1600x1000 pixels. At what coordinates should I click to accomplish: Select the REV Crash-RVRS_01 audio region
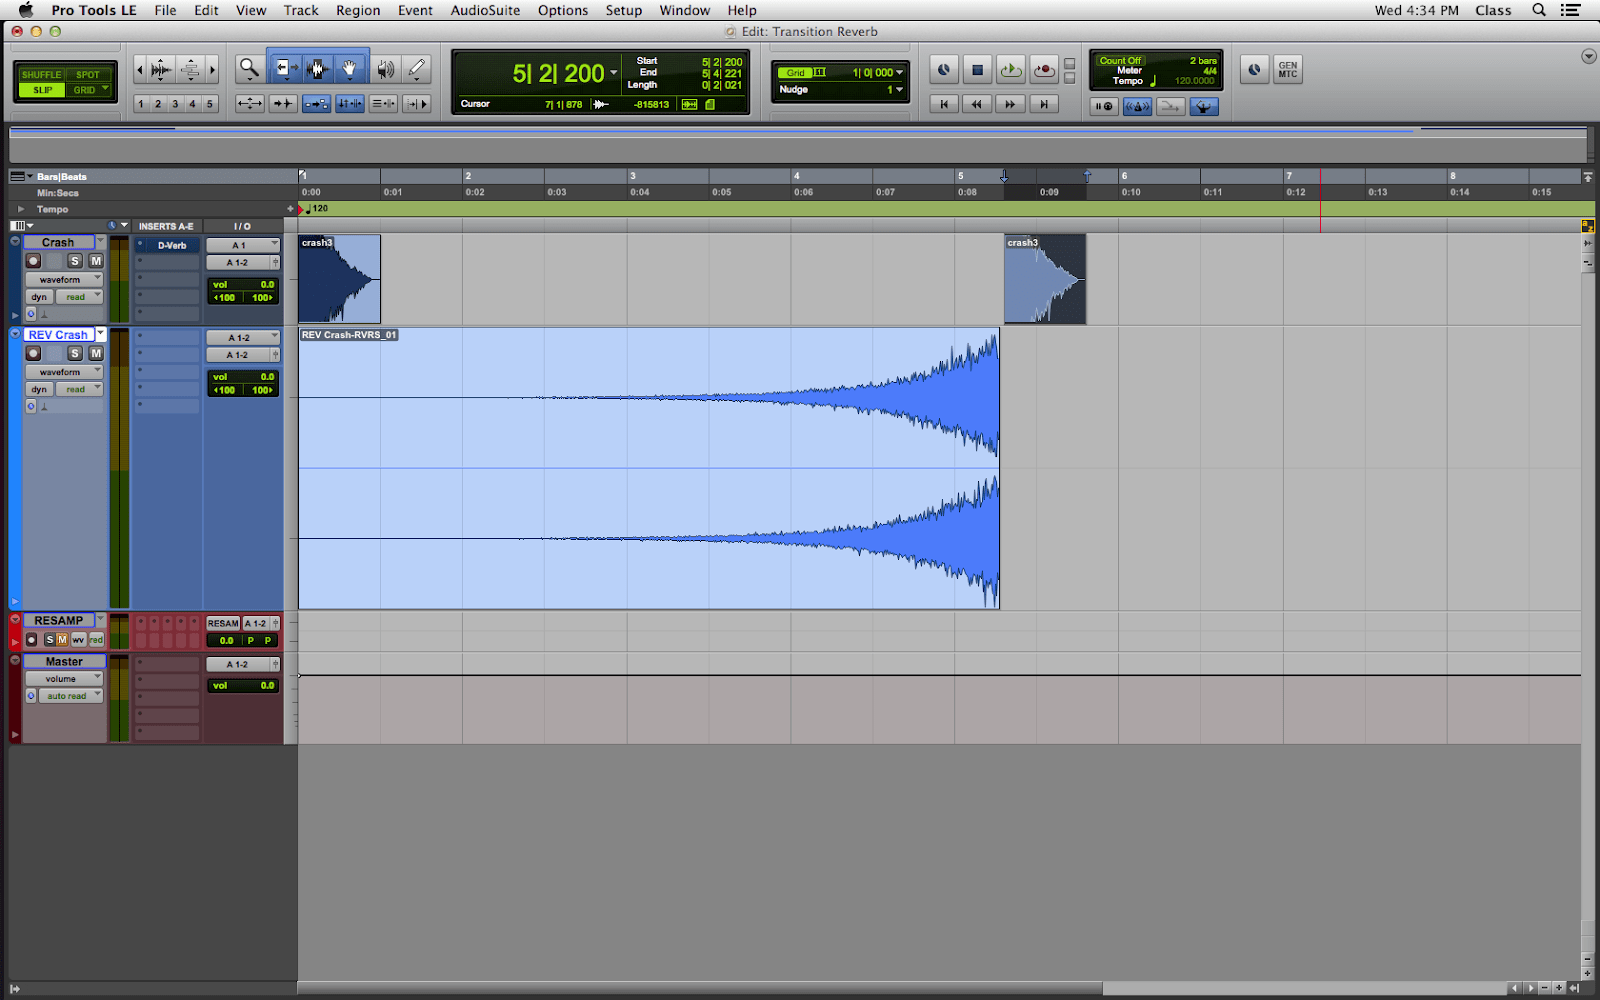(x=648, y=468)
